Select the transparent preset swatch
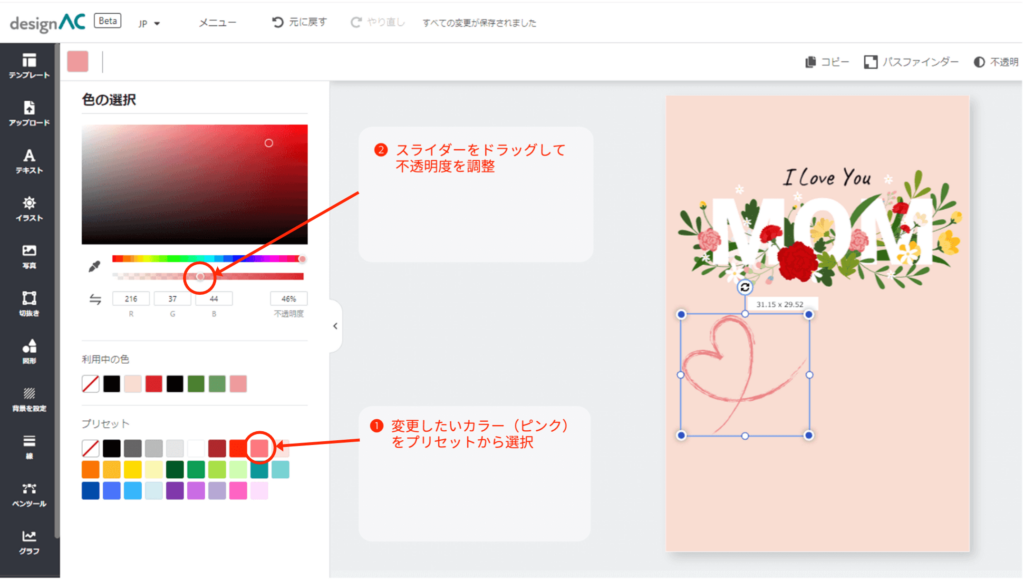1024x580 pixels. click(x=91, y=448)
